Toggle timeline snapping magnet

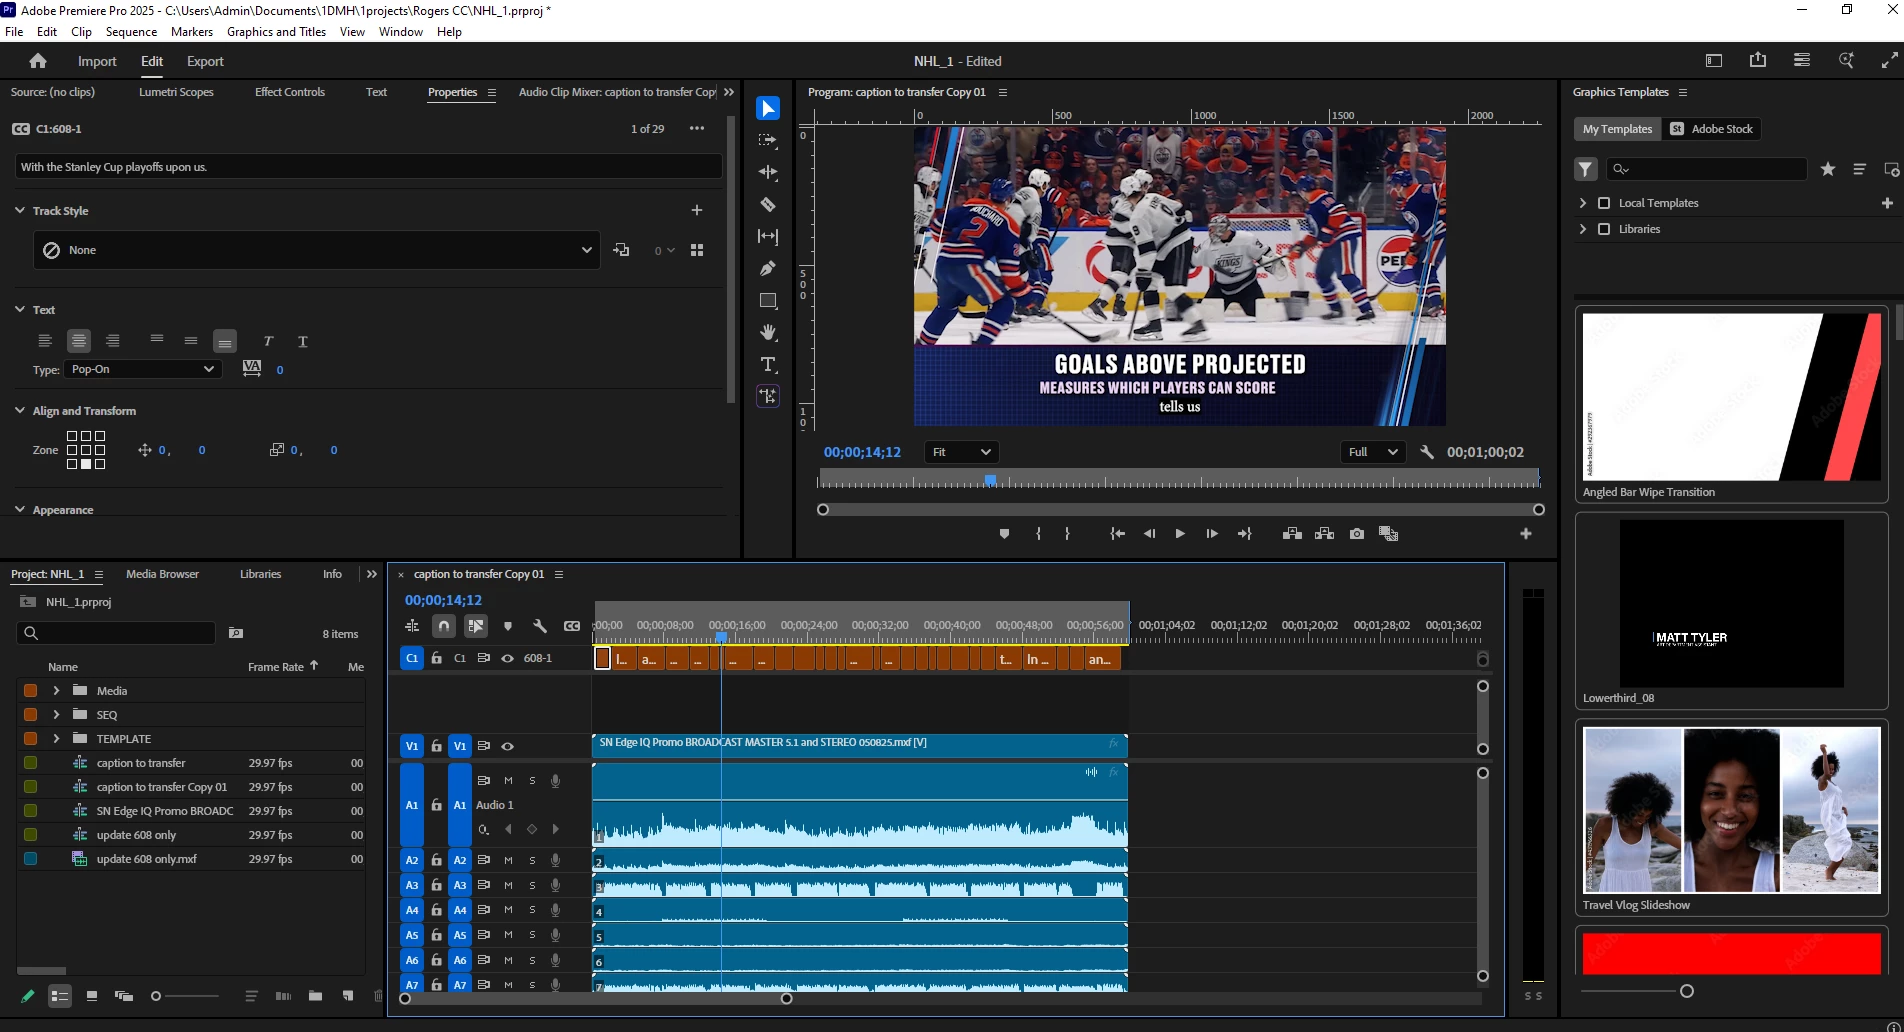point(444,626)
